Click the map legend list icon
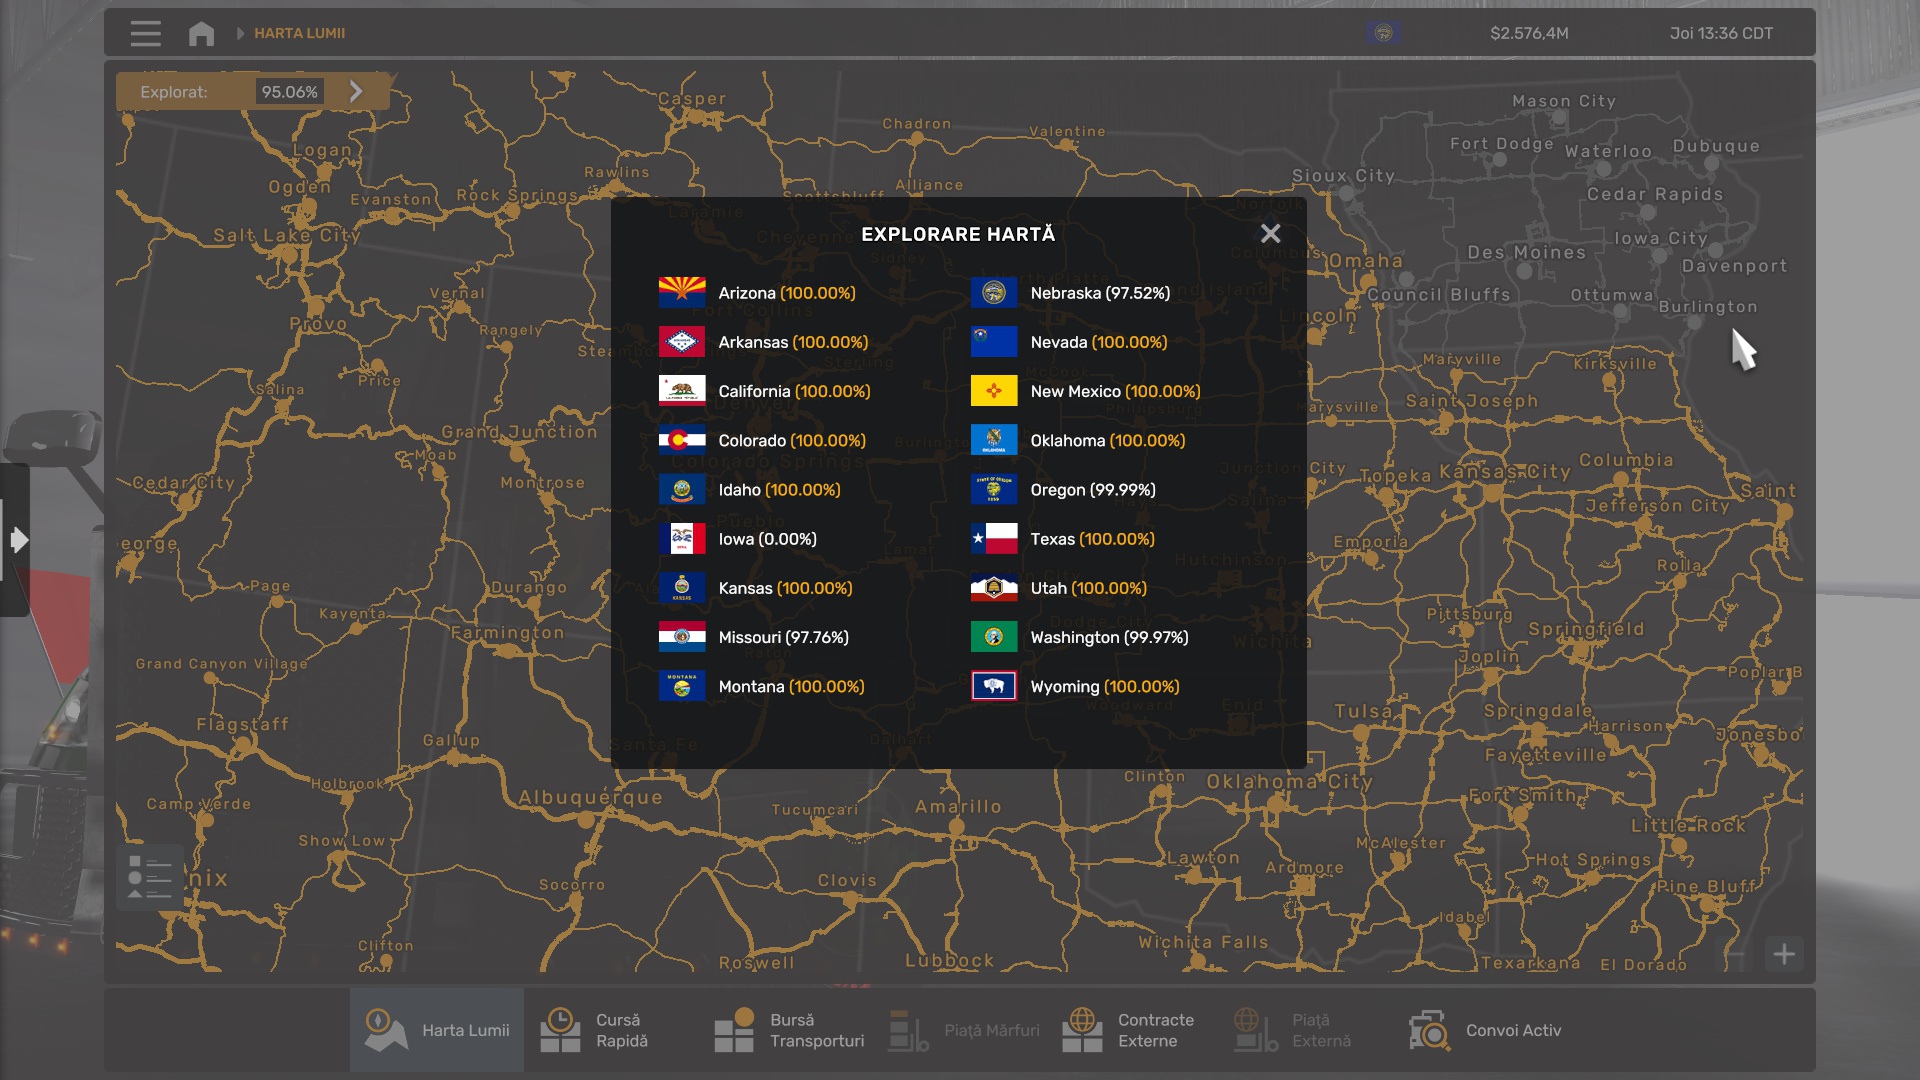 (149, 877)
